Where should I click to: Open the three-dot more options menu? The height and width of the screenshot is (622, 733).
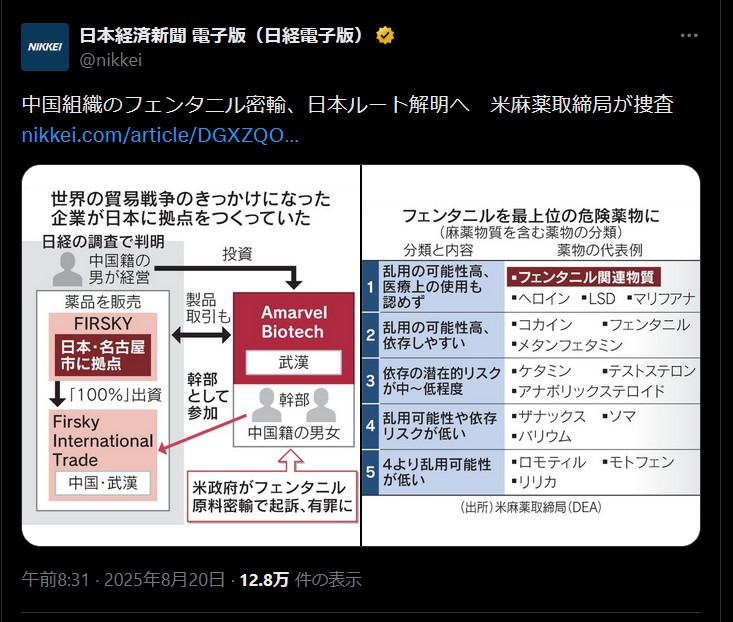[x=689, y=35]
